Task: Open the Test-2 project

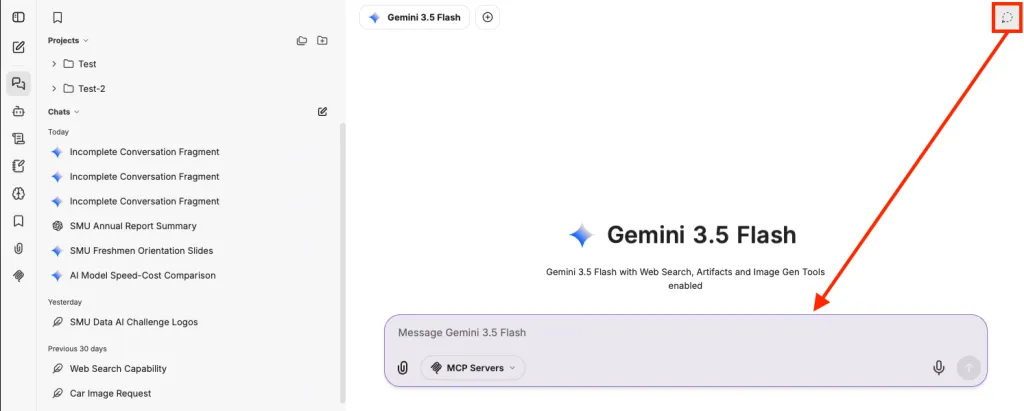Action: (x=91, y=89)
